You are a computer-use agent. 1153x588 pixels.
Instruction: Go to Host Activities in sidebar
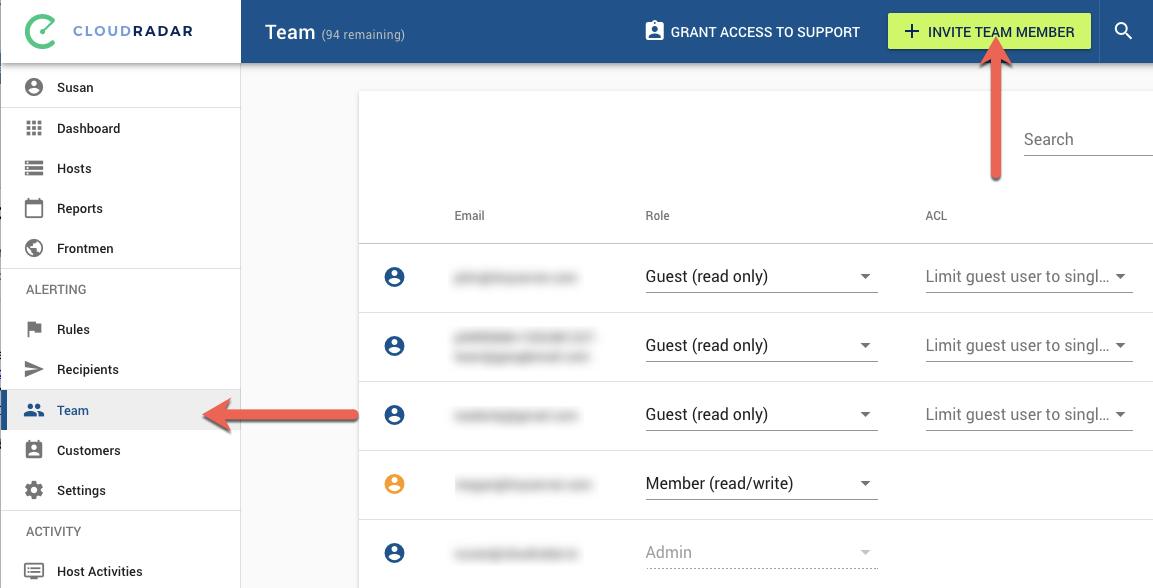coord(99,571)
